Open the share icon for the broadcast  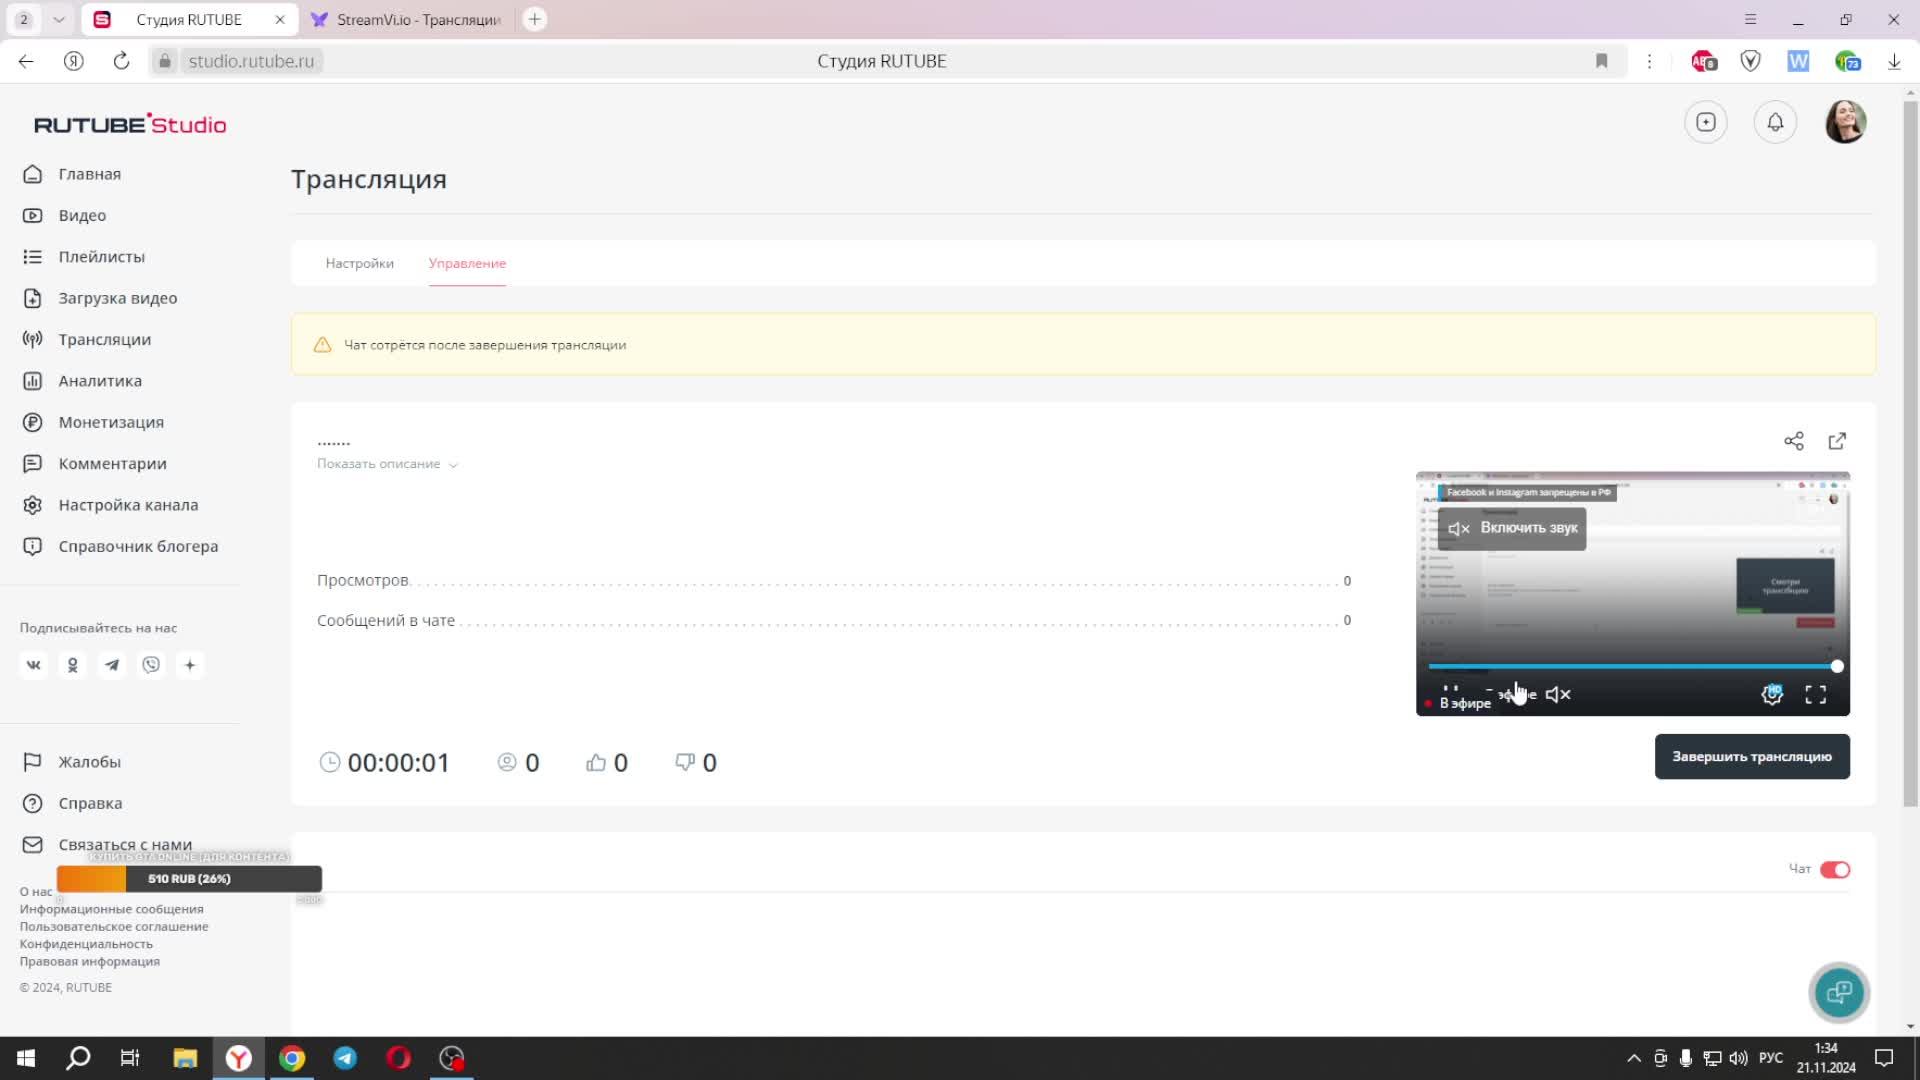coord(1794,441)
